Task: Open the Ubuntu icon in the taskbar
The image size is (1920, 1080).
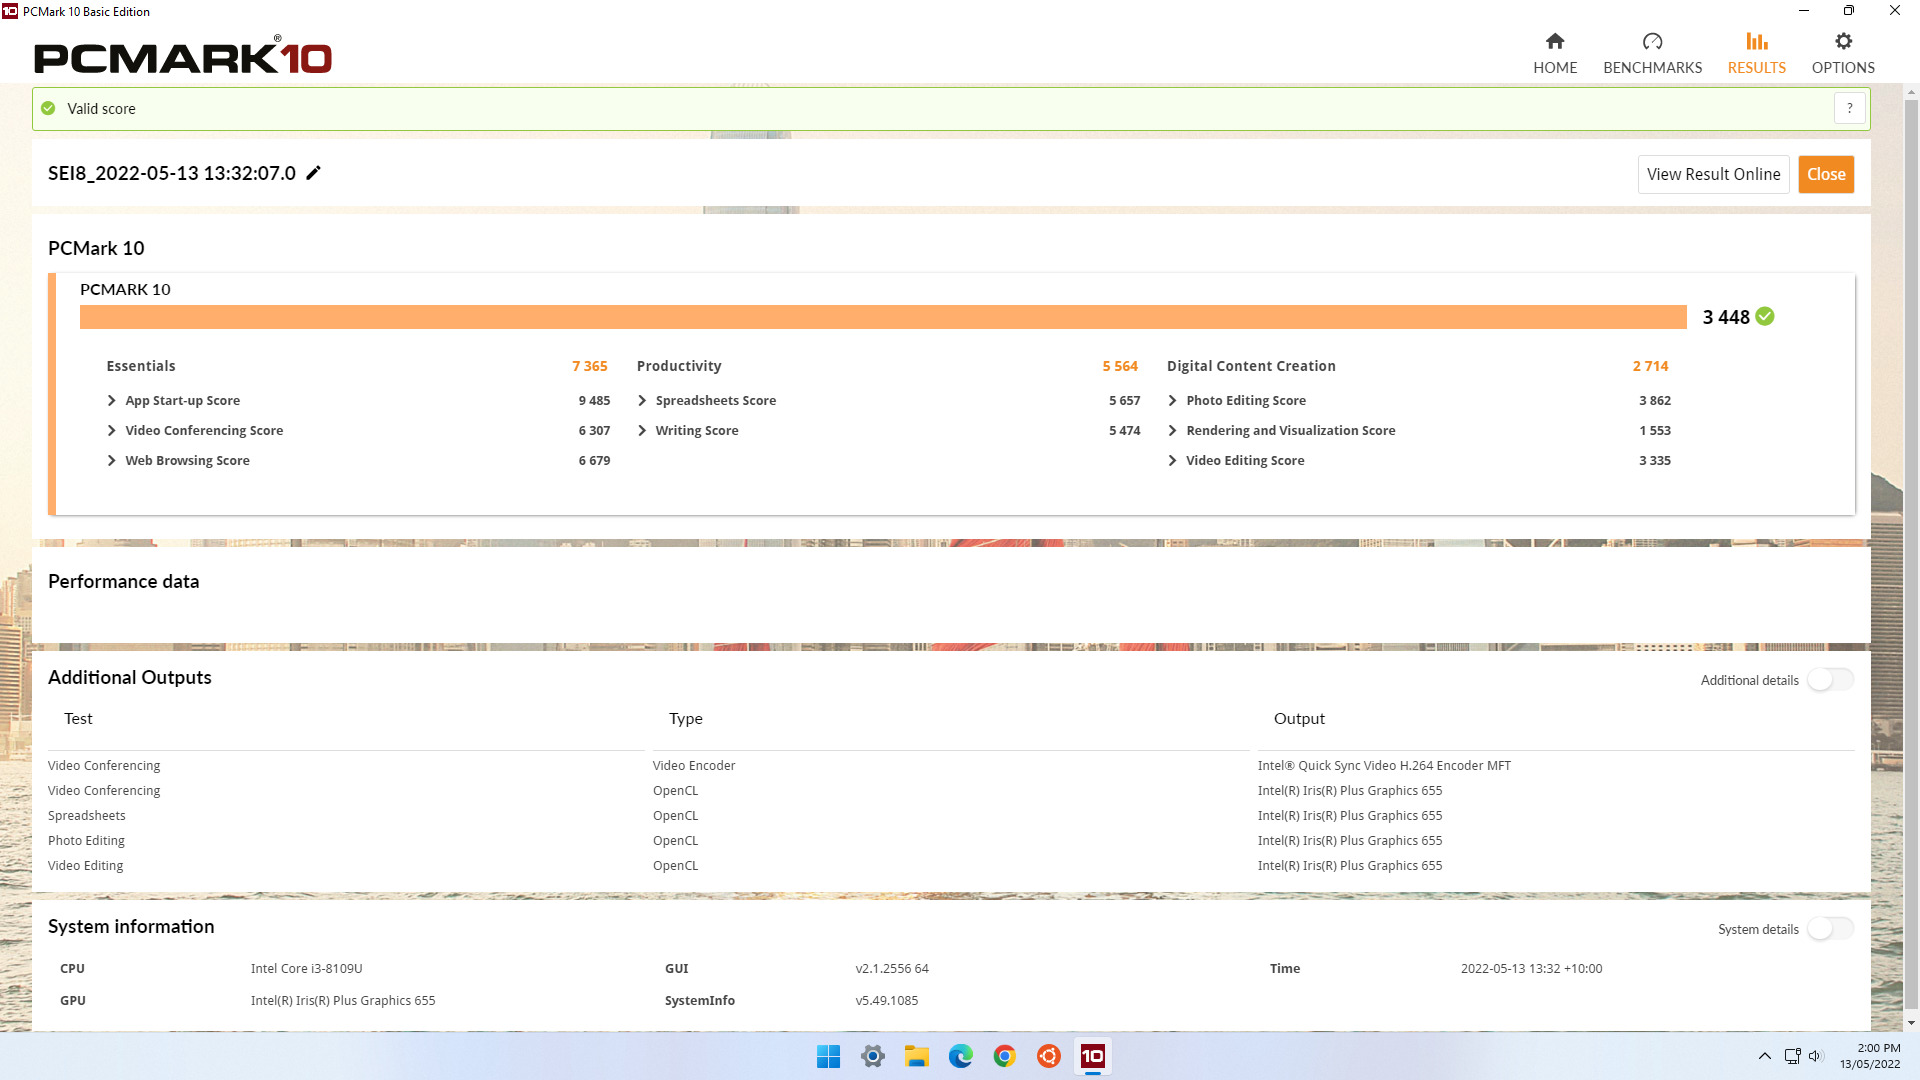Action: 1048,1056
